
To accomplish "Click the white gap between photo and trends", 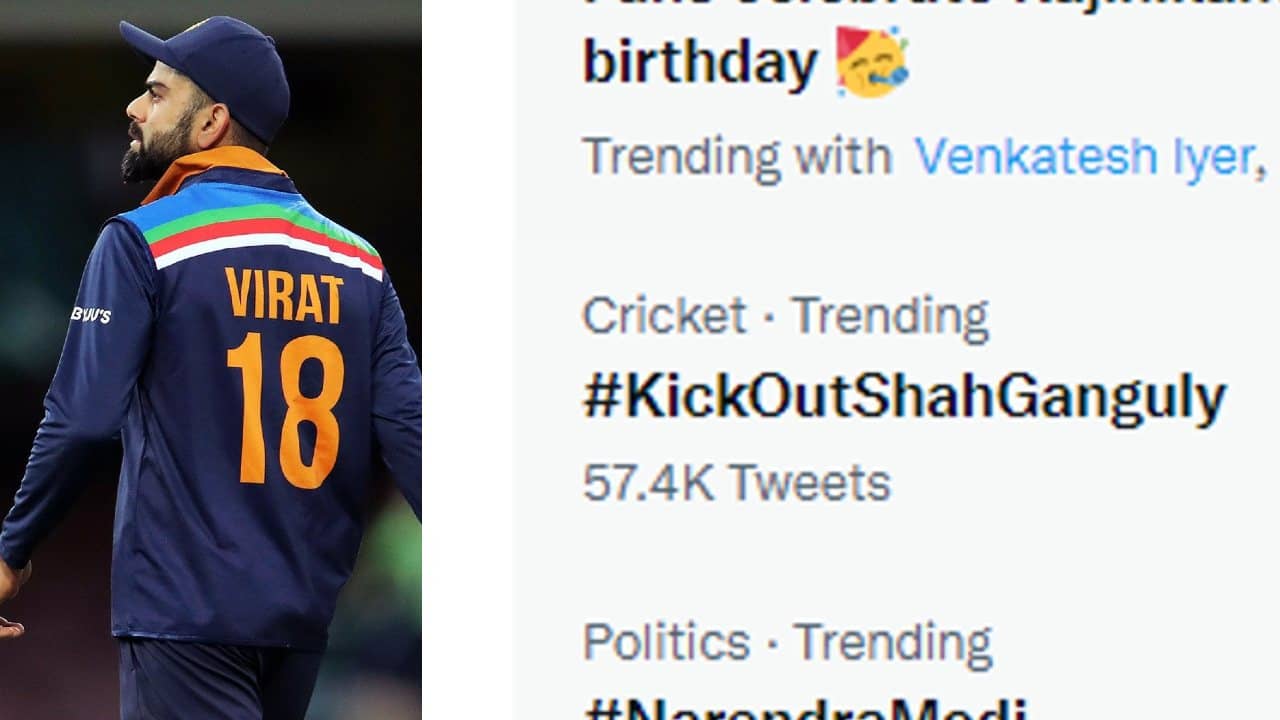I will coord(467,360).
